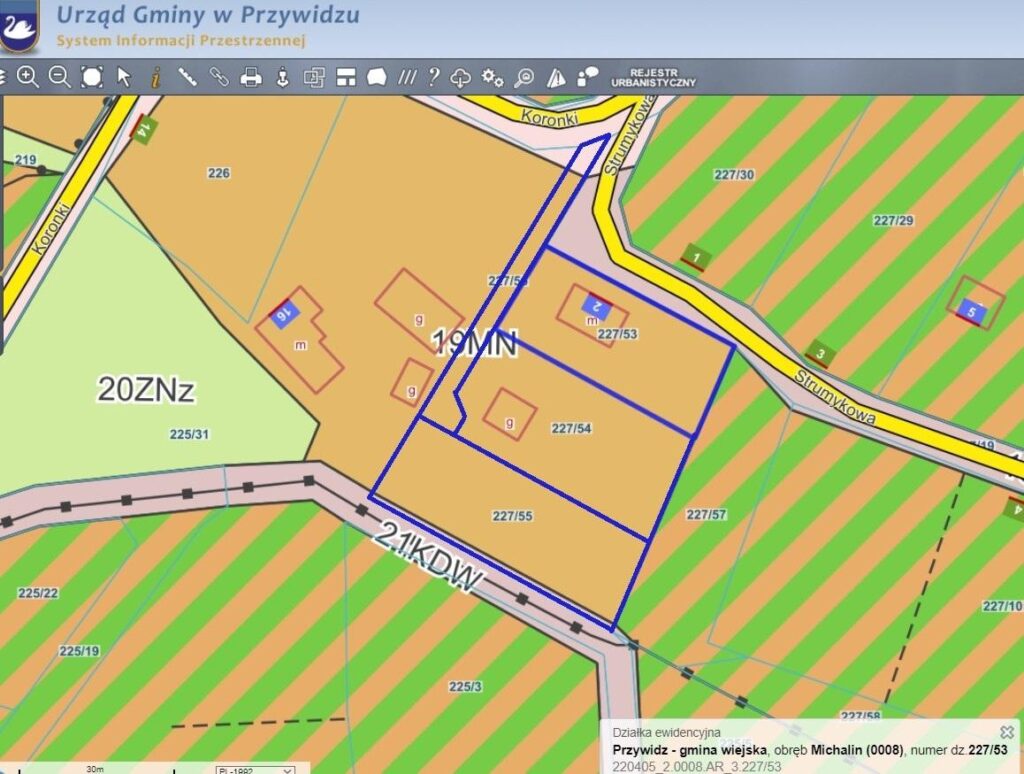Open Rejestr Urbanistyczny
This screenshot has height=774, width=1024.
653,78
